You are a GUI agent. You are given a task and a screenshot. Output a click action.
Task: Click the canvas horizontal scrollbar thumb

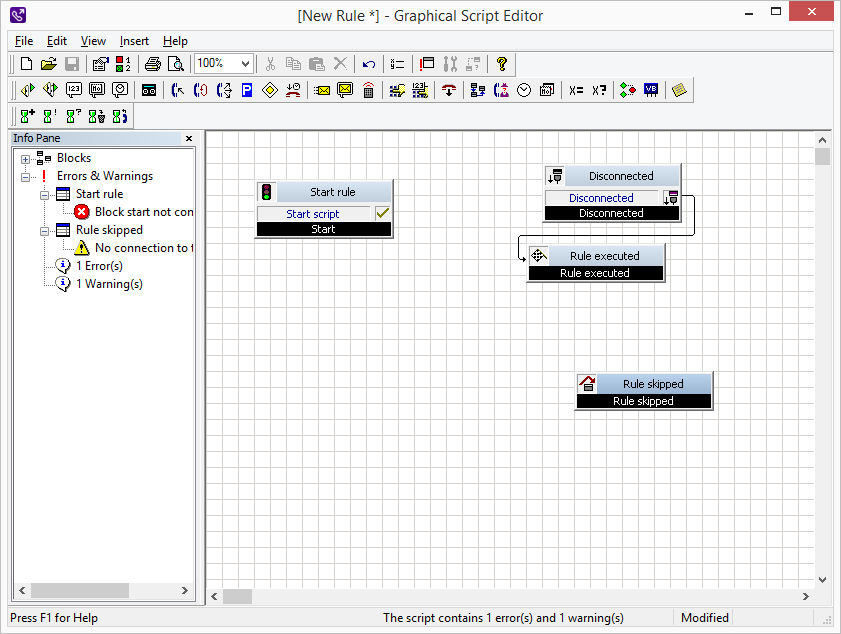coord(237,596)
